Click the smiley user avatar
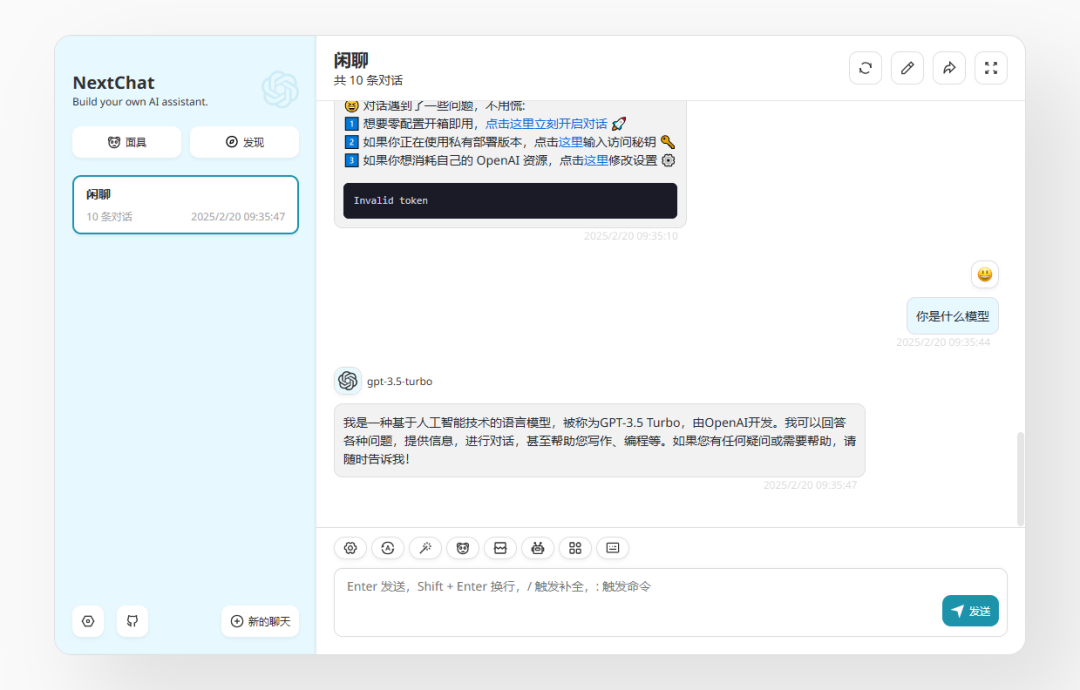 985,274
